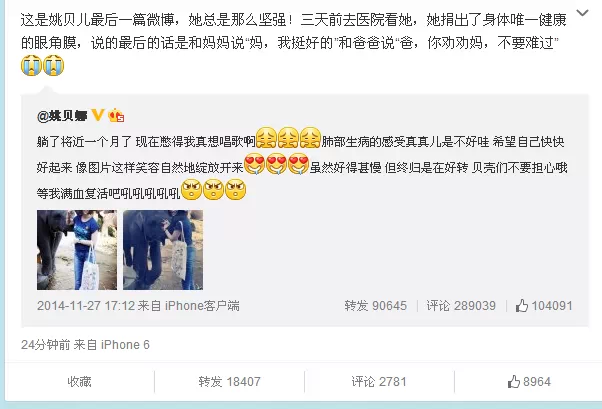This screenshot has width=602, height=409.
Task: Open the post options chevron dropdown
Action: 582,13
